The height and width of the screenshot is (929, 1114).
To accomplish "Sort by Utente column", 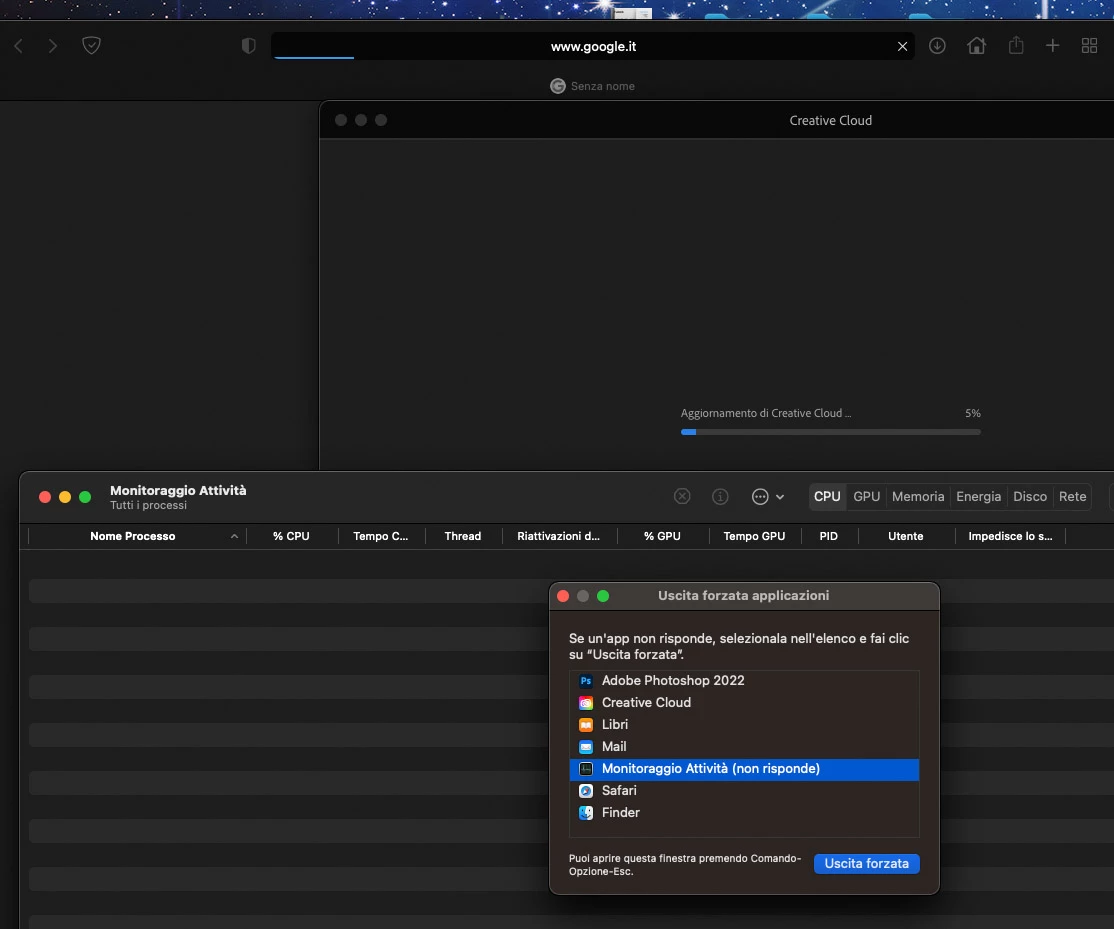I will pos(905,536).
